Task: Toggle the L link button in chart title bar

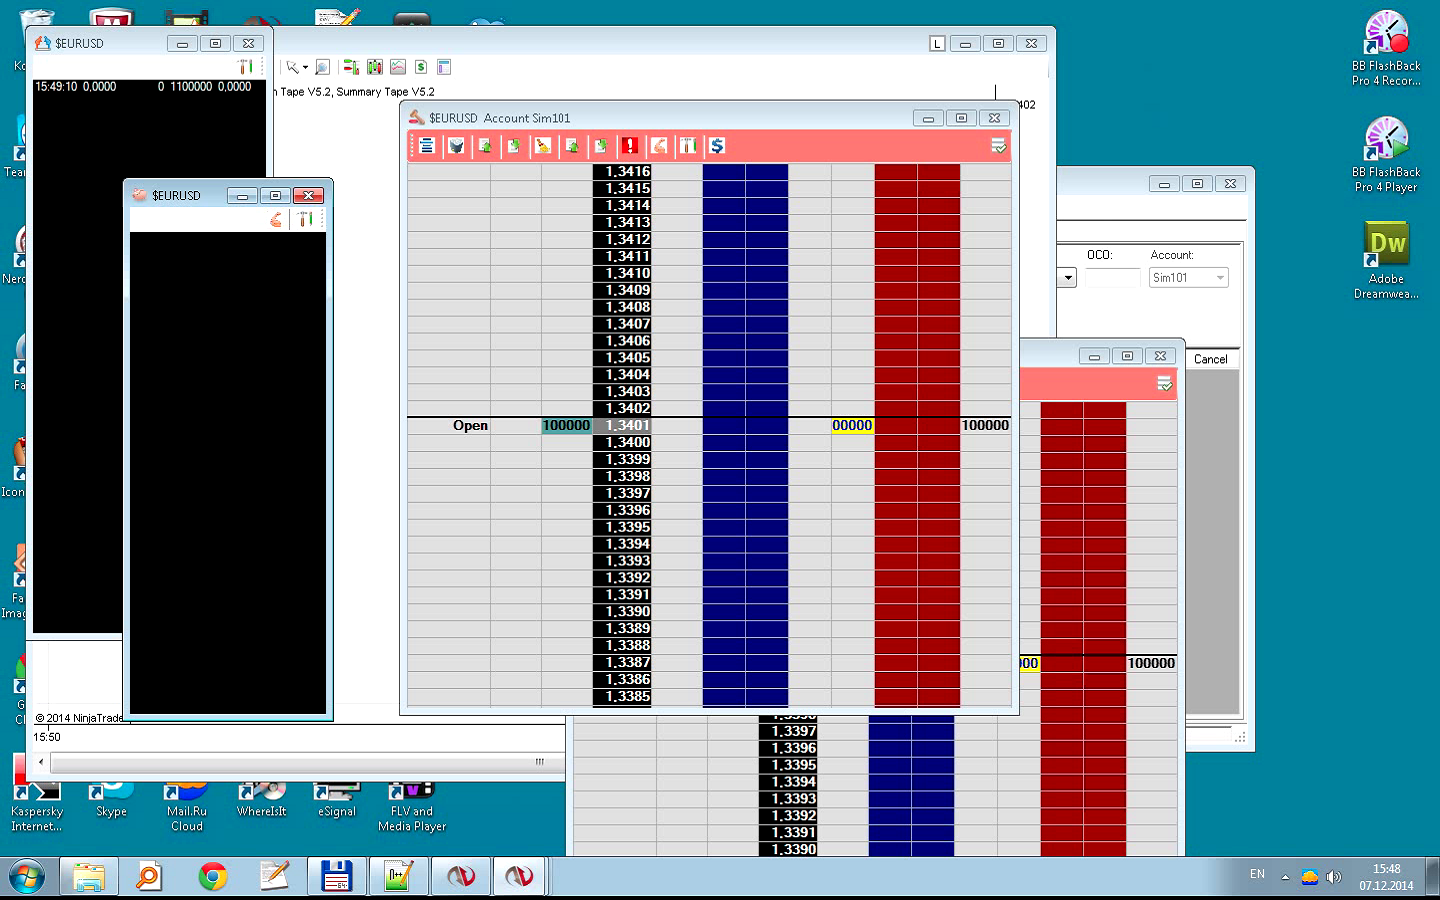Action: click(936, 43)
